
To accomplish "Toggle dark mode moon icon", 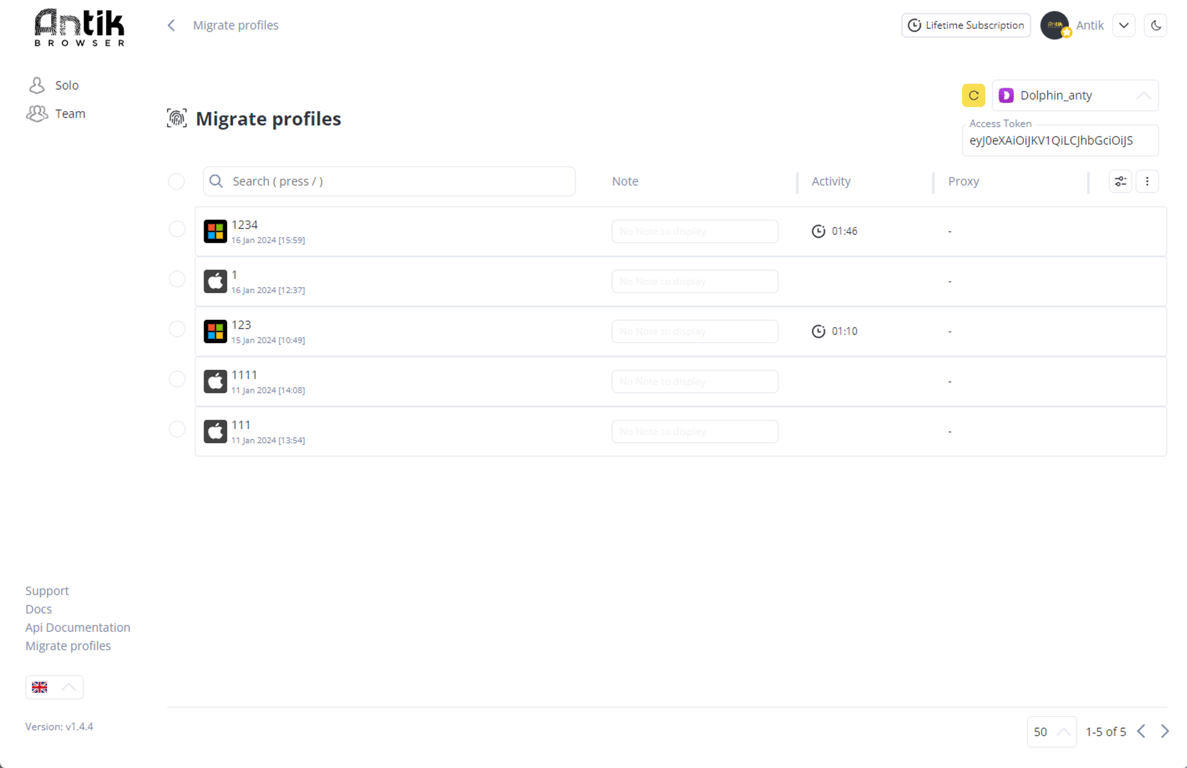I will coord(1156,26).
